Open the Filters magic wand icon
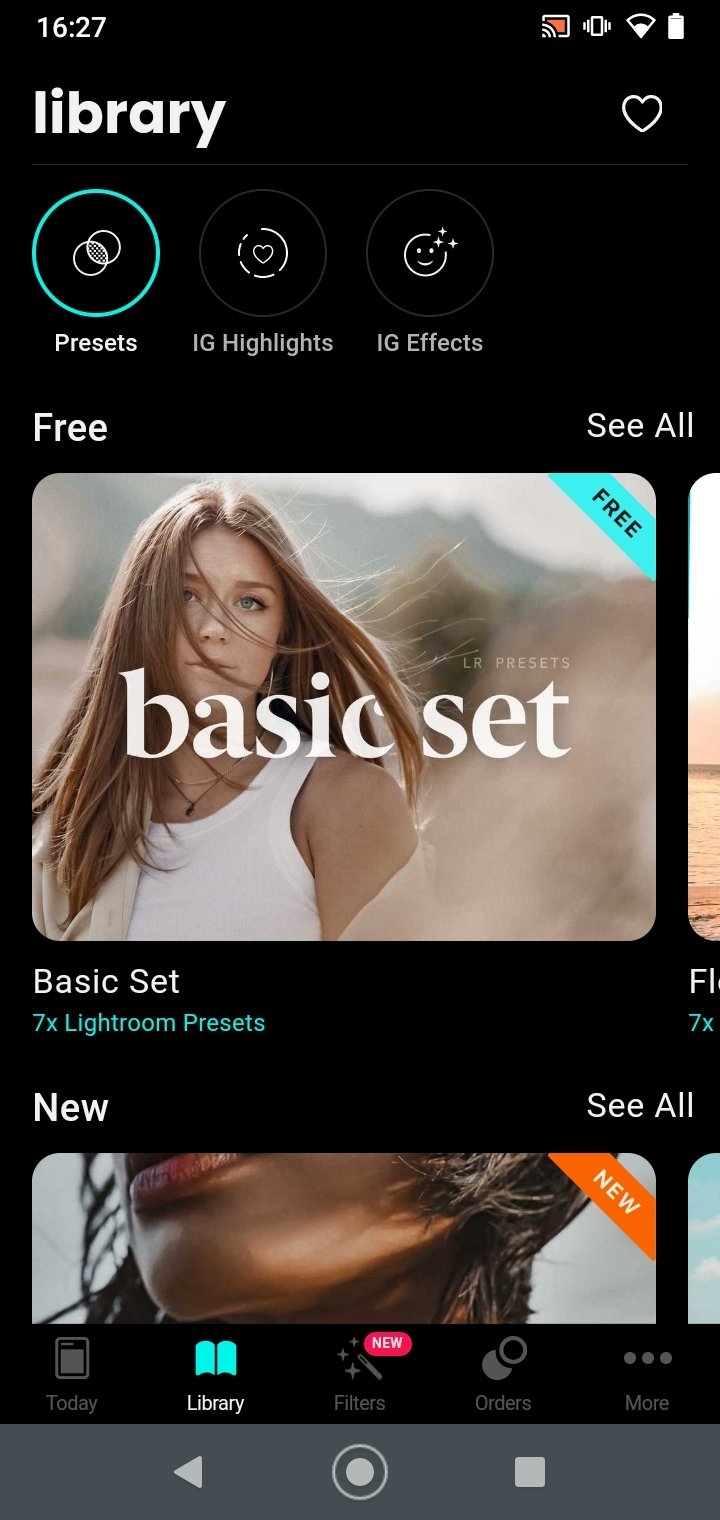The width and height of the screenshot is (720, 1520). pos(359,1360)
